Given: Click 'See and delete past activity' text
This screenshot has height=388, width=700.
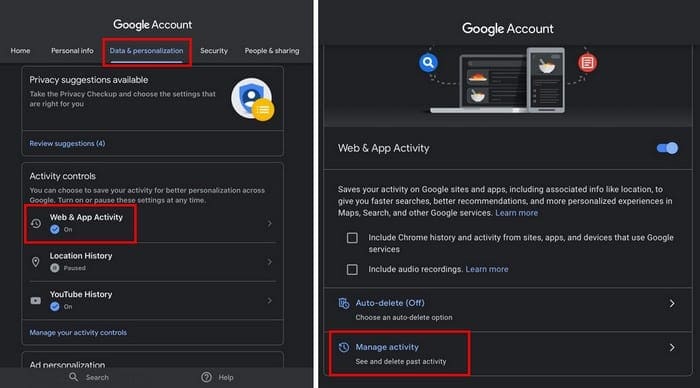Looking at the screenshot, I should click(x=401, y=362).
